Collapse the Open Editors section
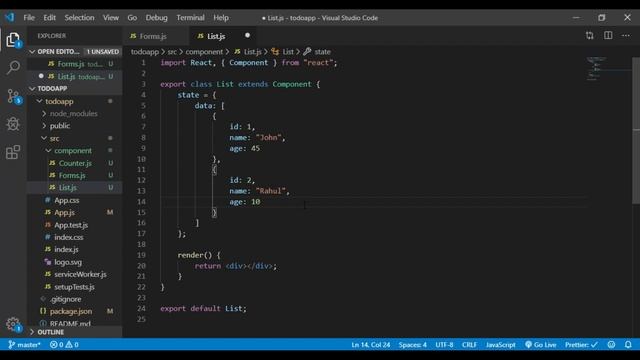 point(32,52)
